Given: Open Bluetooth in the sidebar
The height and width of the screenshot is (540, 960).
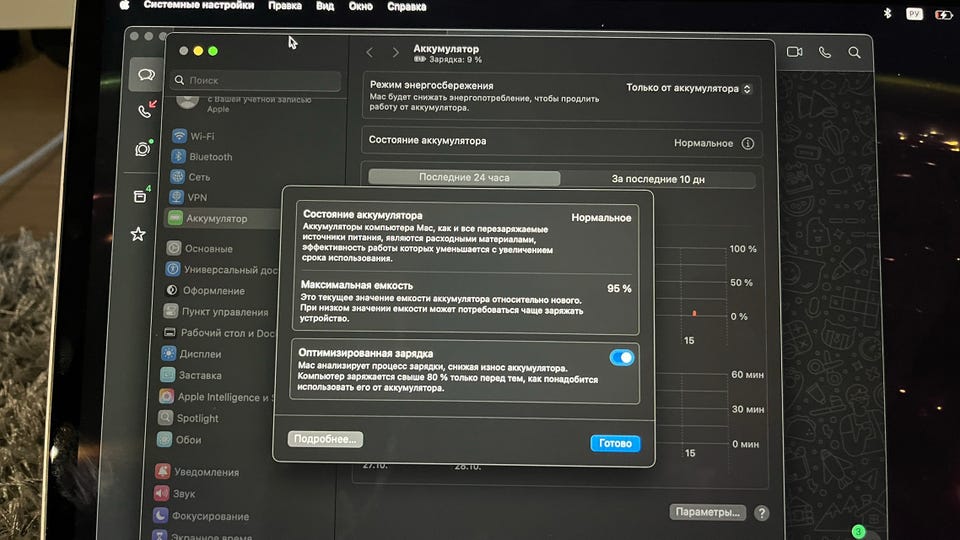Looking at the screenshot, I should tap(203, 157).
